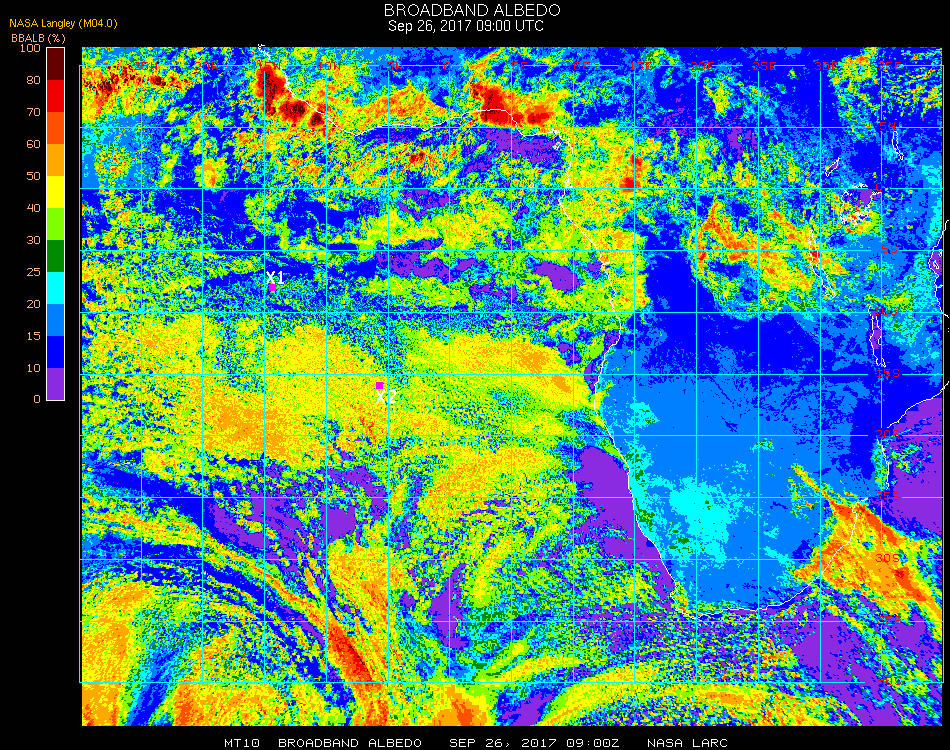
Task: Click the 35E longitude label
Action: coord(888,66)
